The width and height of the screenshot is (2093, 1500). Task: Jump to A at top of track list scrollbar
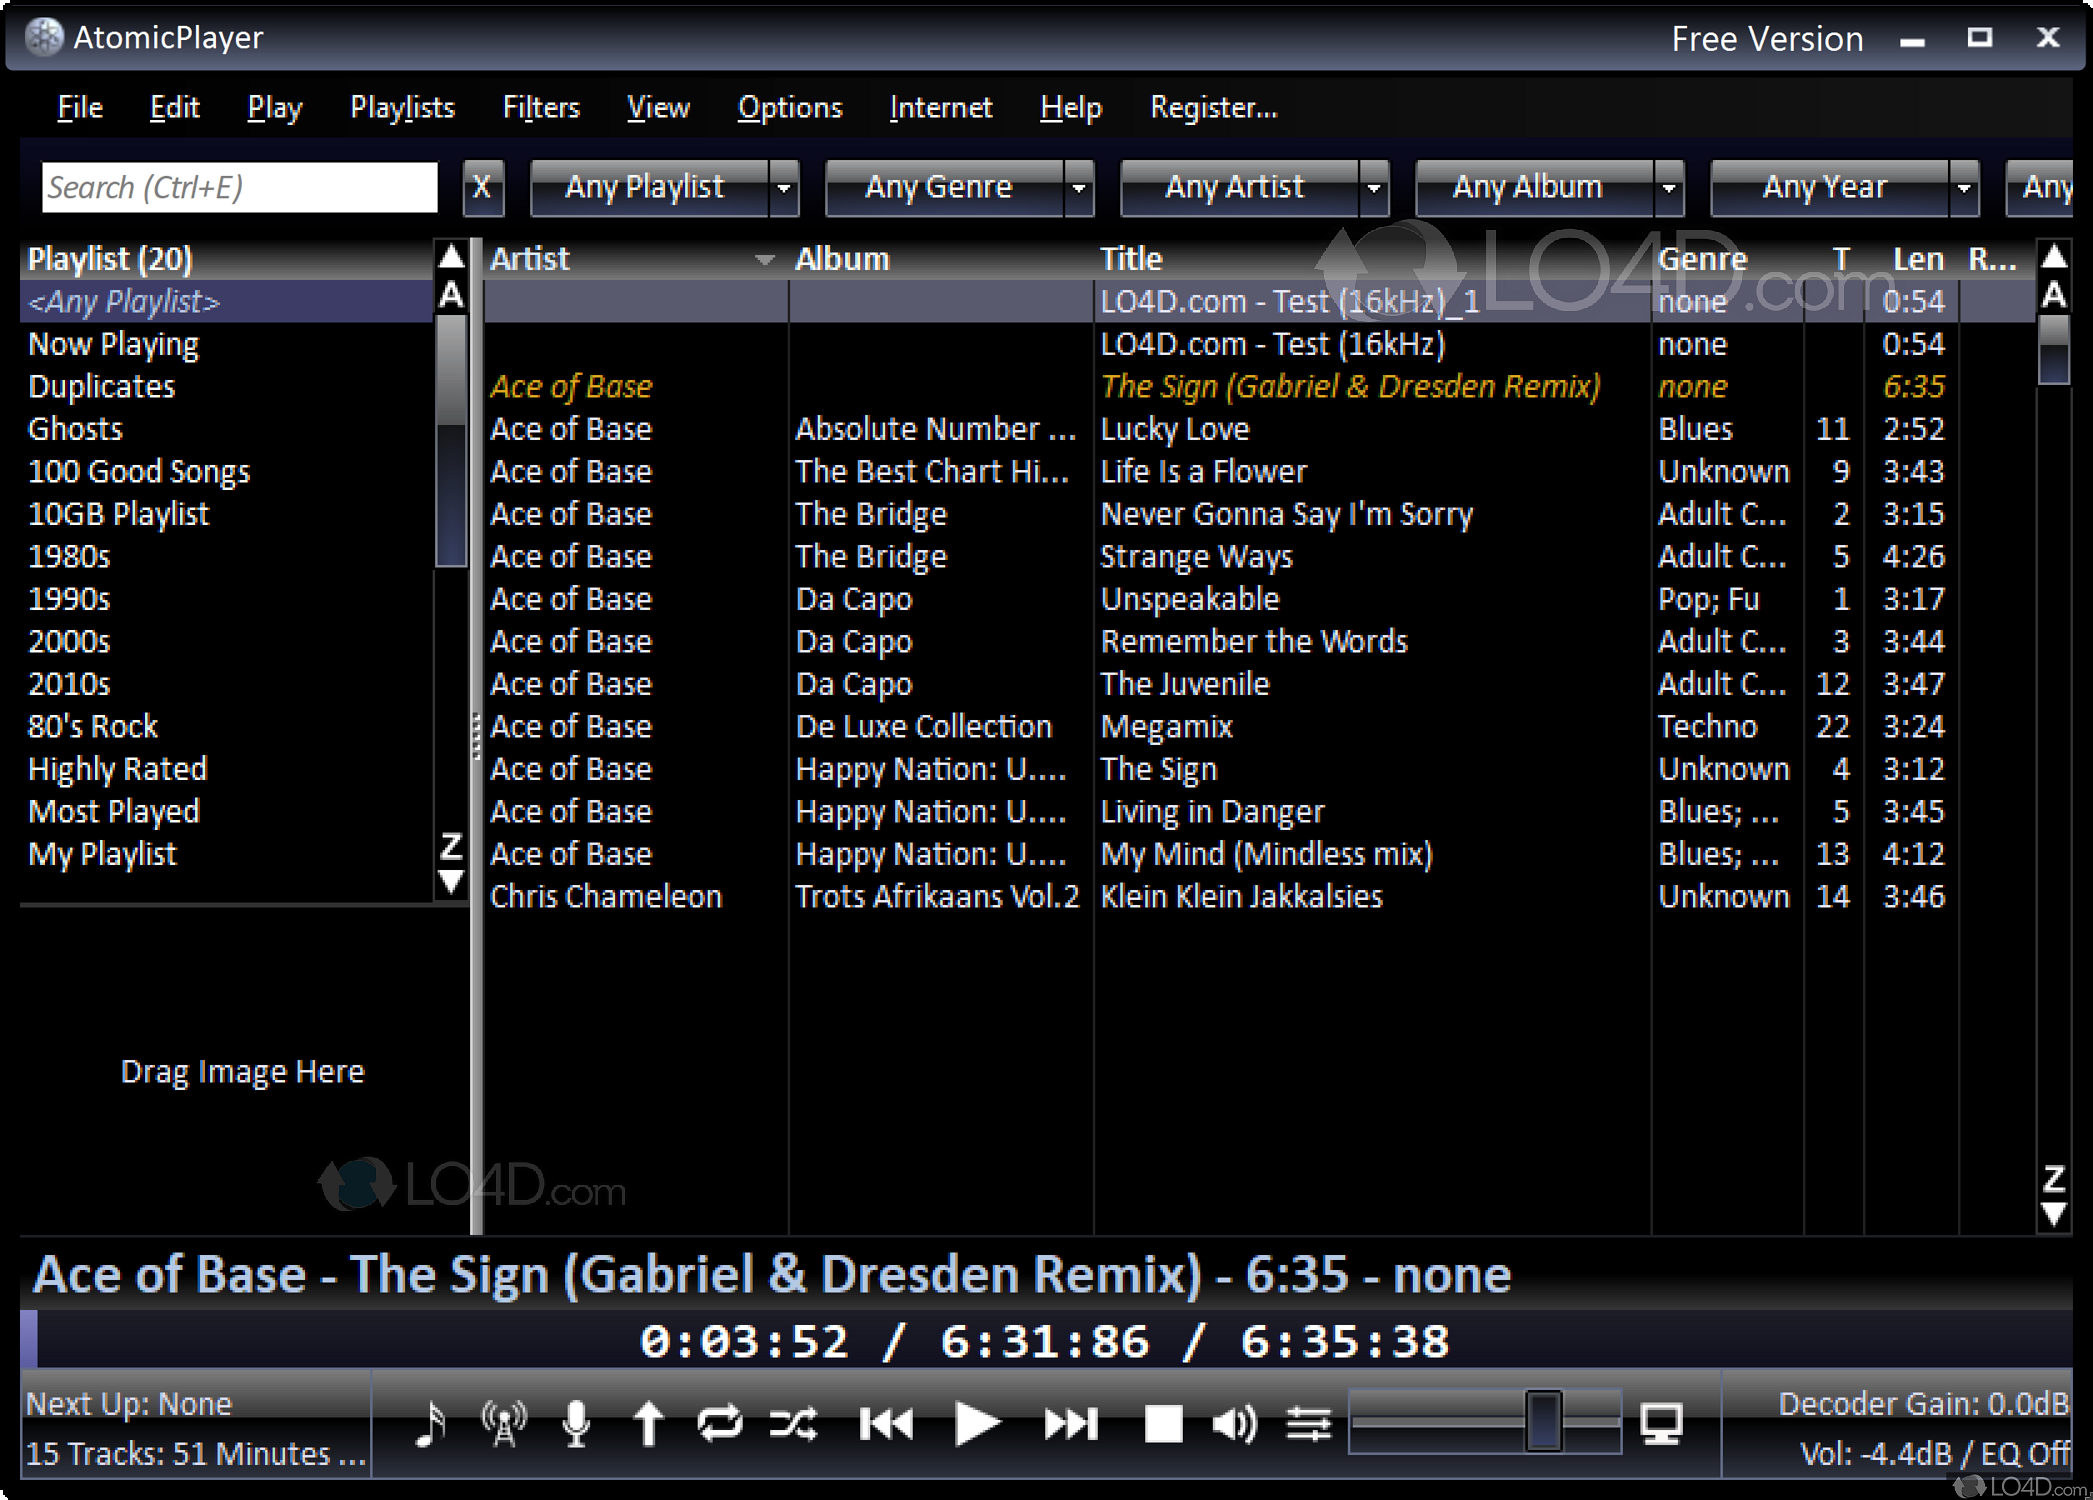(2054, 295)
